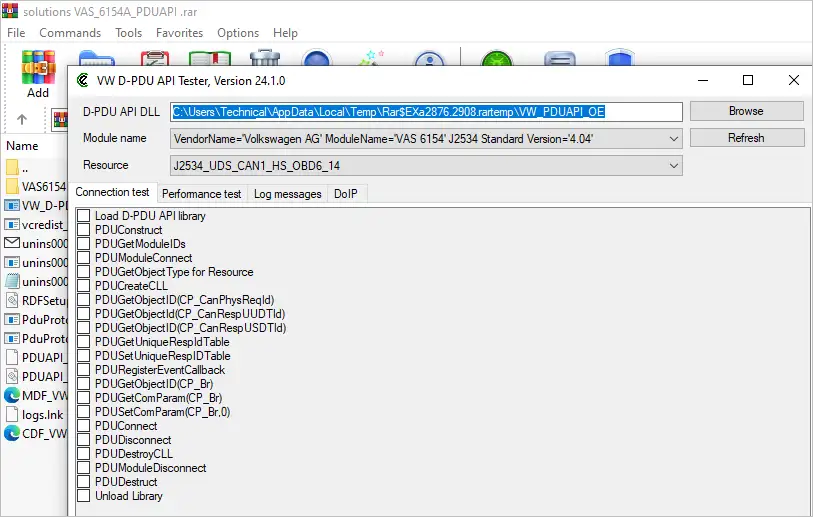Go up one folder with WinRAR arrow
The width and height of the screenshot is (813, 517).
click(x=22, y=119)
